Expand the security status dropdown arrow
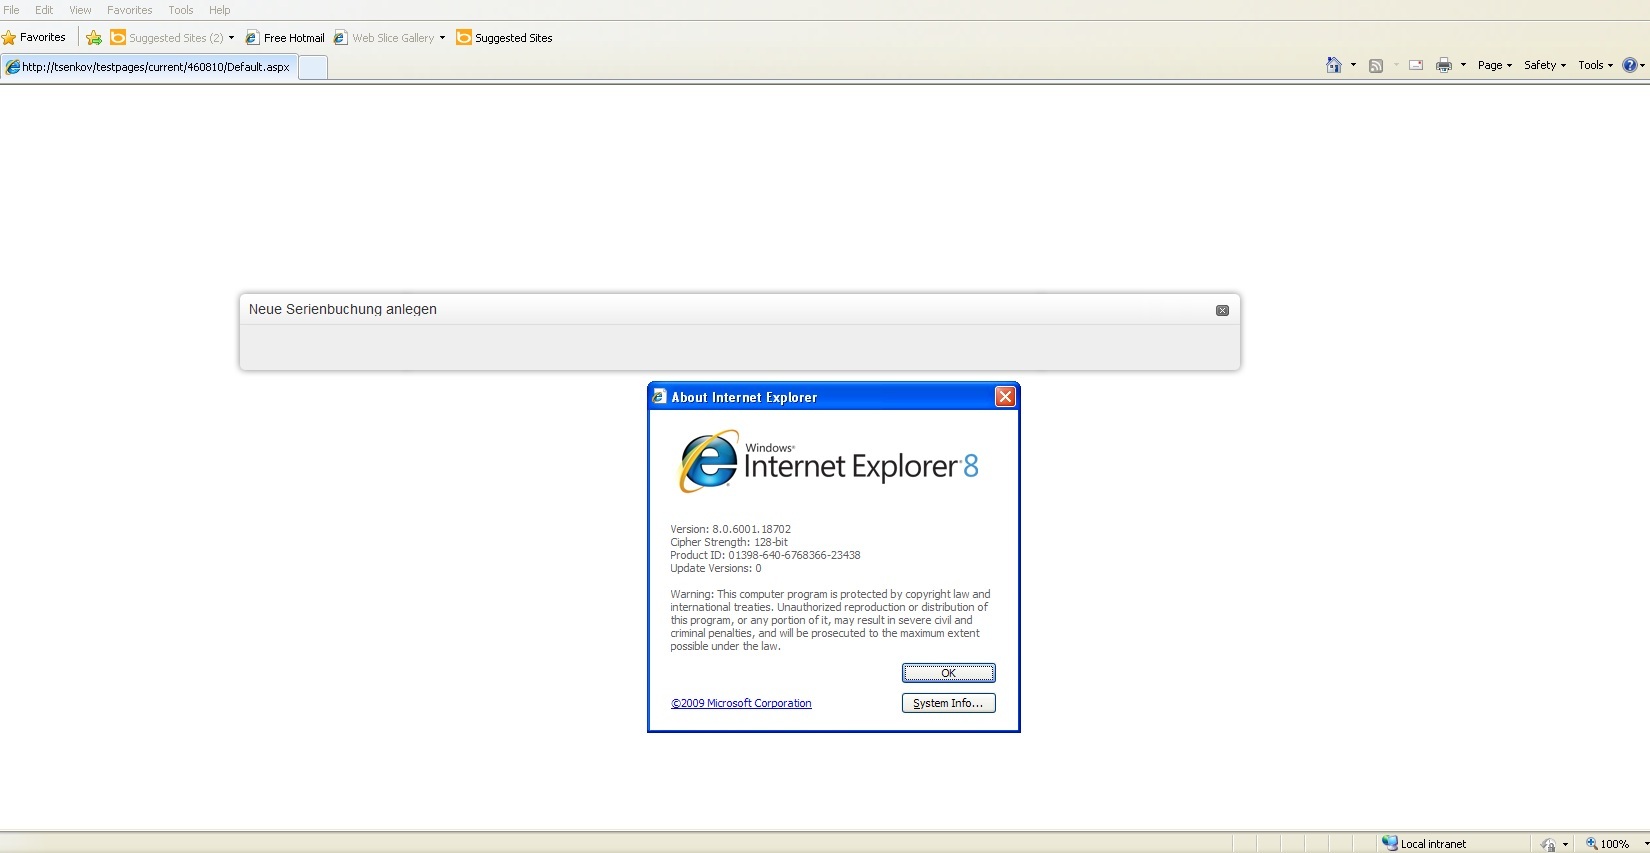 [x=1565, y=844]
